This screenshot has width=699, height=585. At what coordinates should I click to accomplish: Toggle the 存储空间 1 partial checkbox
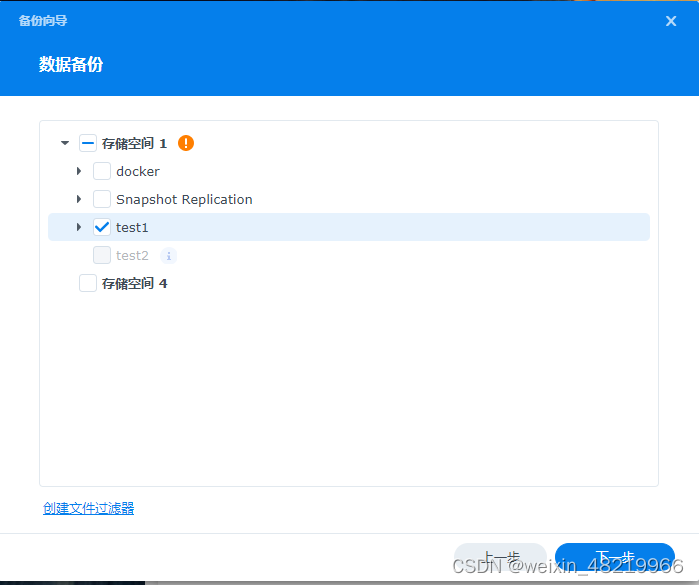click(x=88, y=143)
